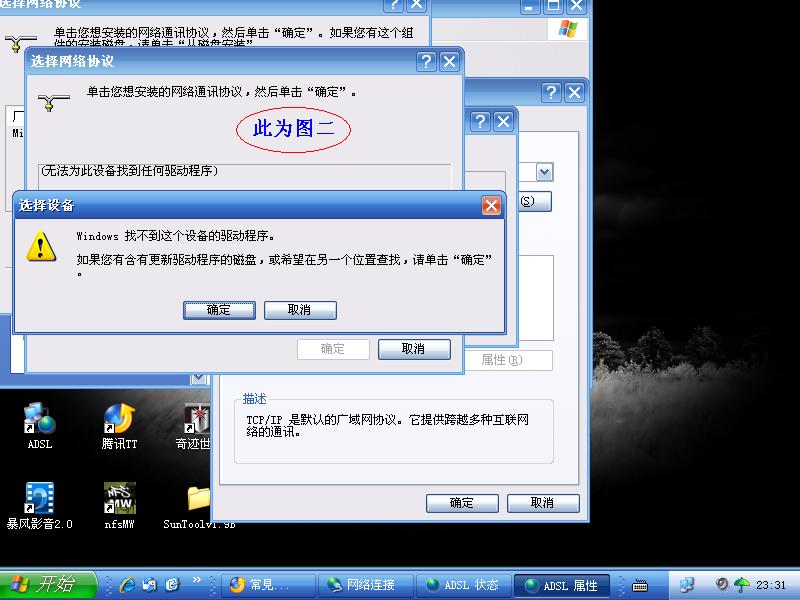The image size is (800, 600).
Task: Open the 奇迹世 game desktop shortcut
Action: coord(194,426)
